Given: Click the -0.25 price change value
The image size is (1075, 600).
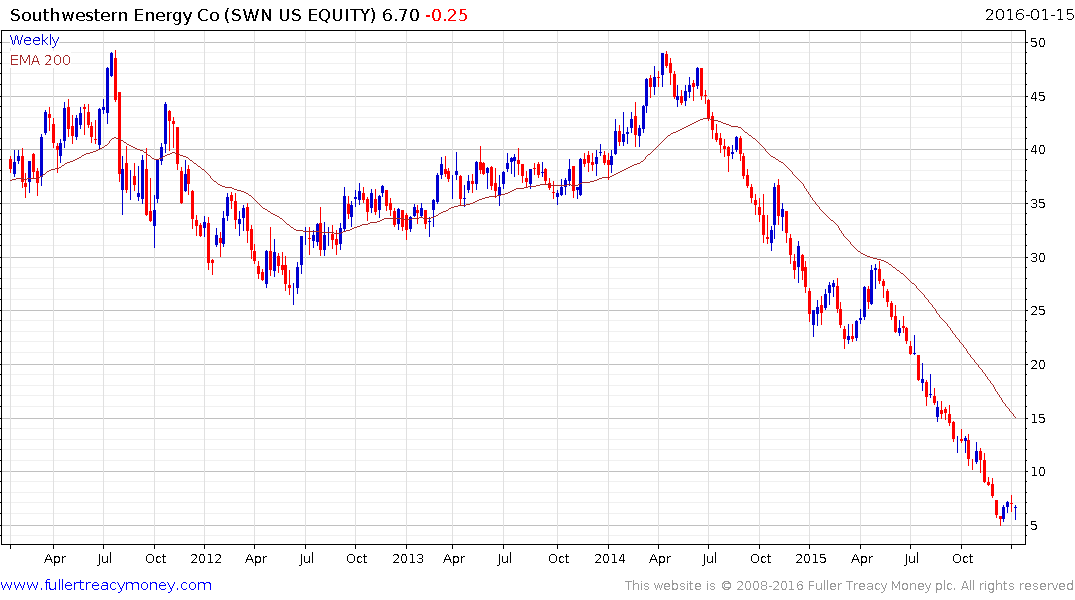Looking at the screenshot, I should 446,15.
